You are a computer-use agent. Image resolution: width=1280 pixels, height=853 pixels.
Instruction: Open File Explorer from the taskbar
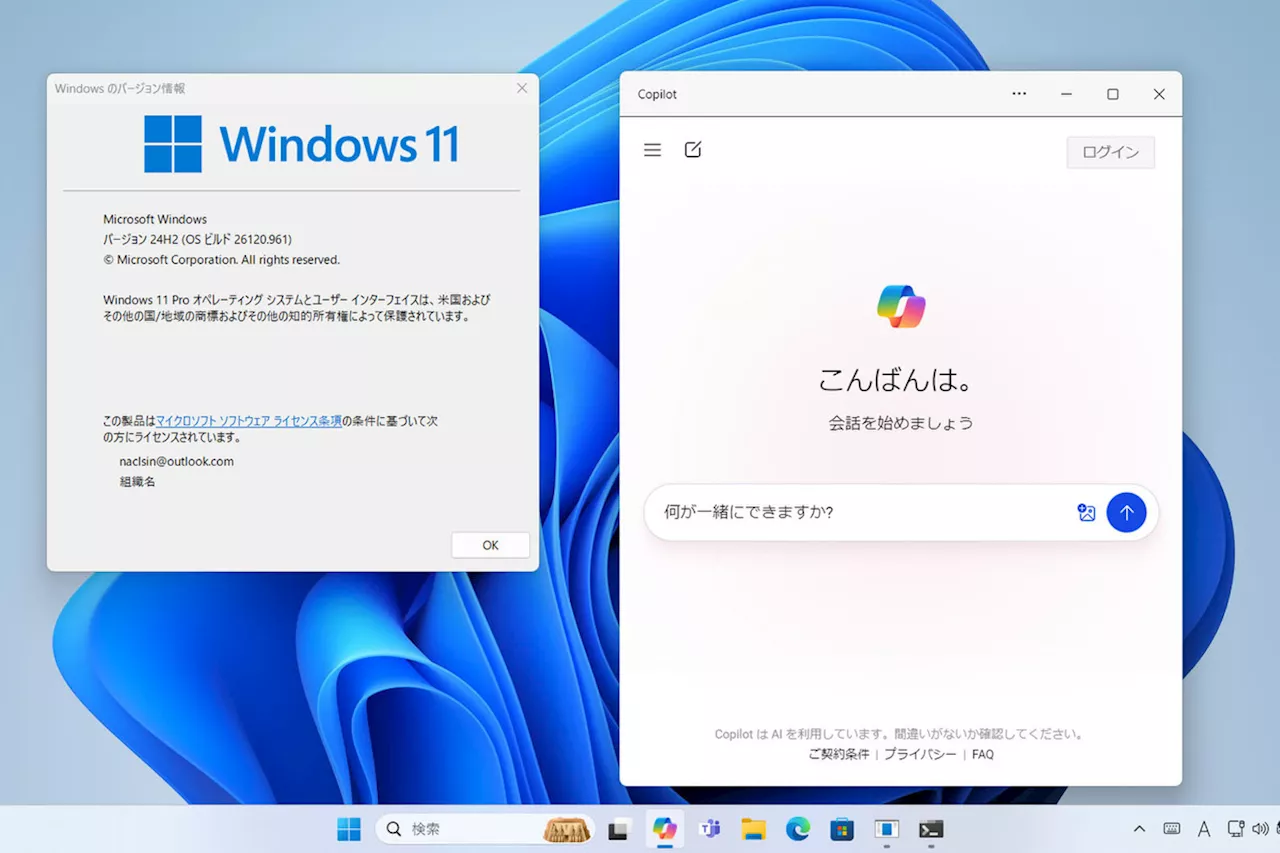click(x=753, y=829)
